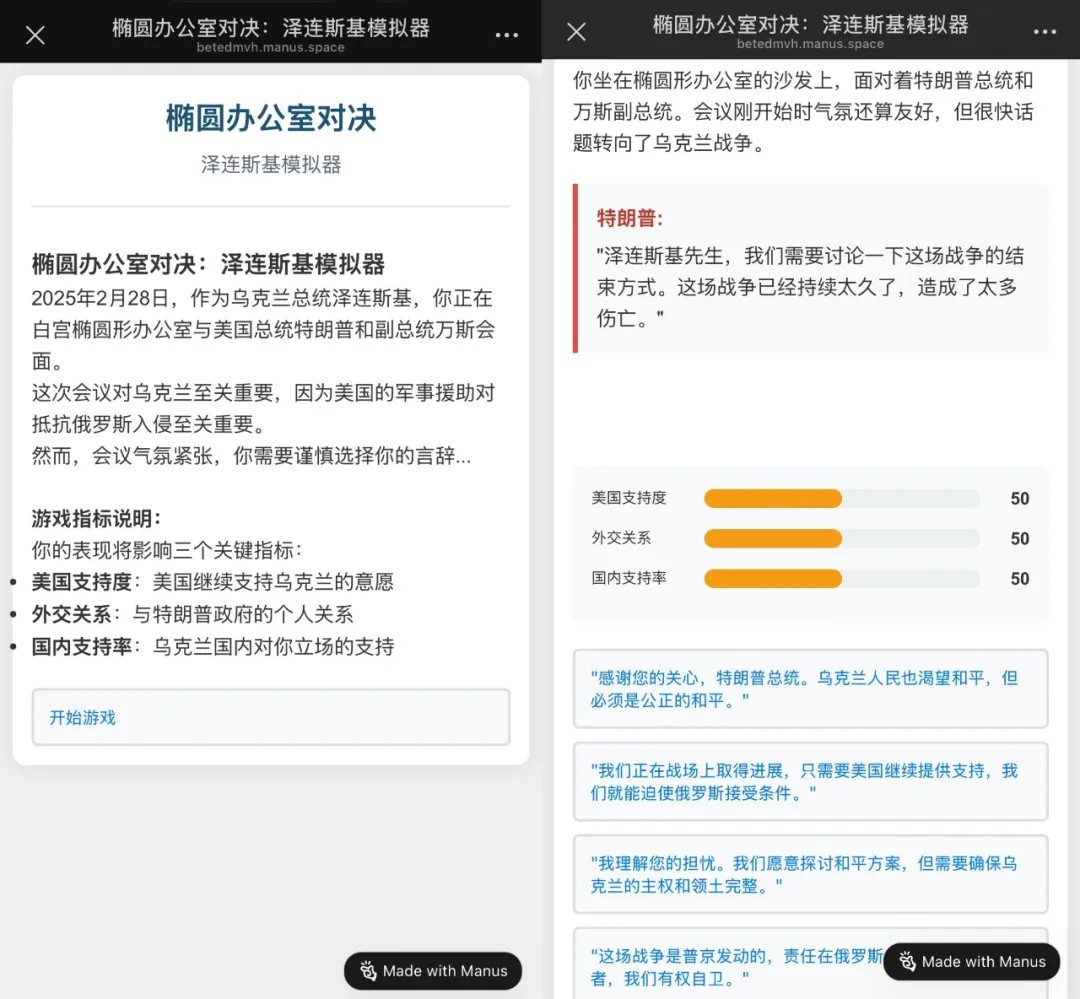Click the 泽连斯基模拟器 subtitle under heading

pyautogui.click(x=271, y=165)
